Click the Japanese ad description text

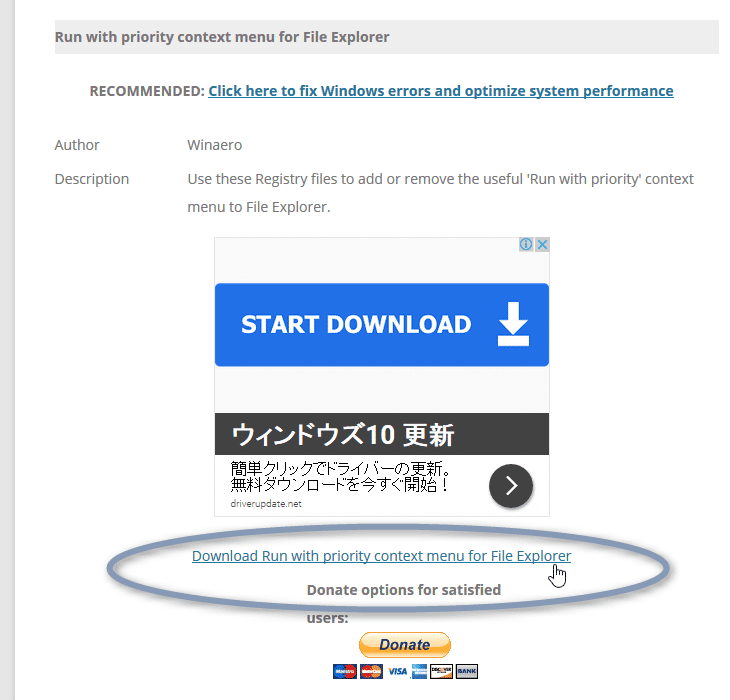point(339,476)
